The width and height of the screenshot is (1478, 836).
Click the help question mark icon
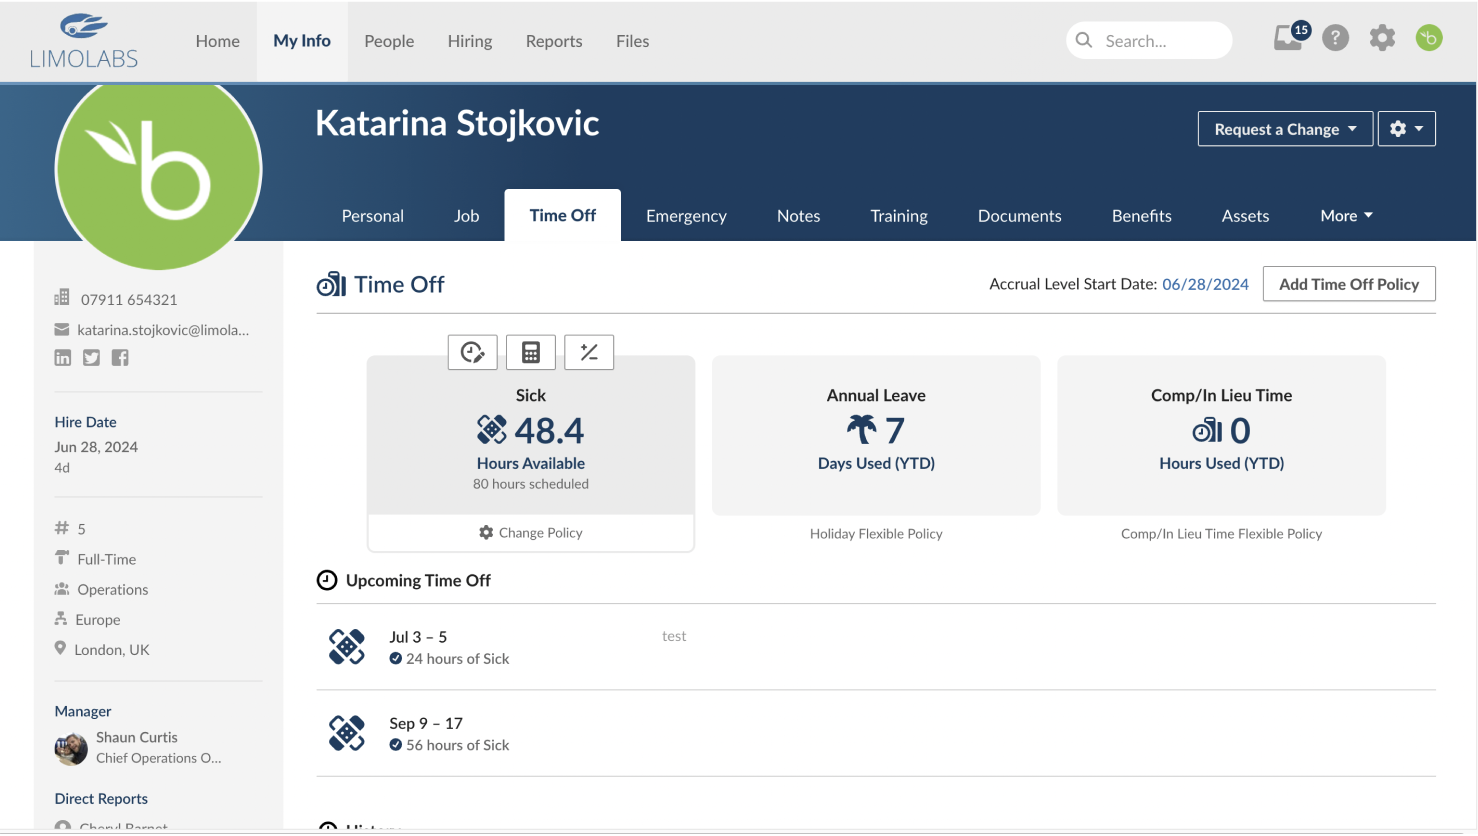click(x=1335, y=39)
